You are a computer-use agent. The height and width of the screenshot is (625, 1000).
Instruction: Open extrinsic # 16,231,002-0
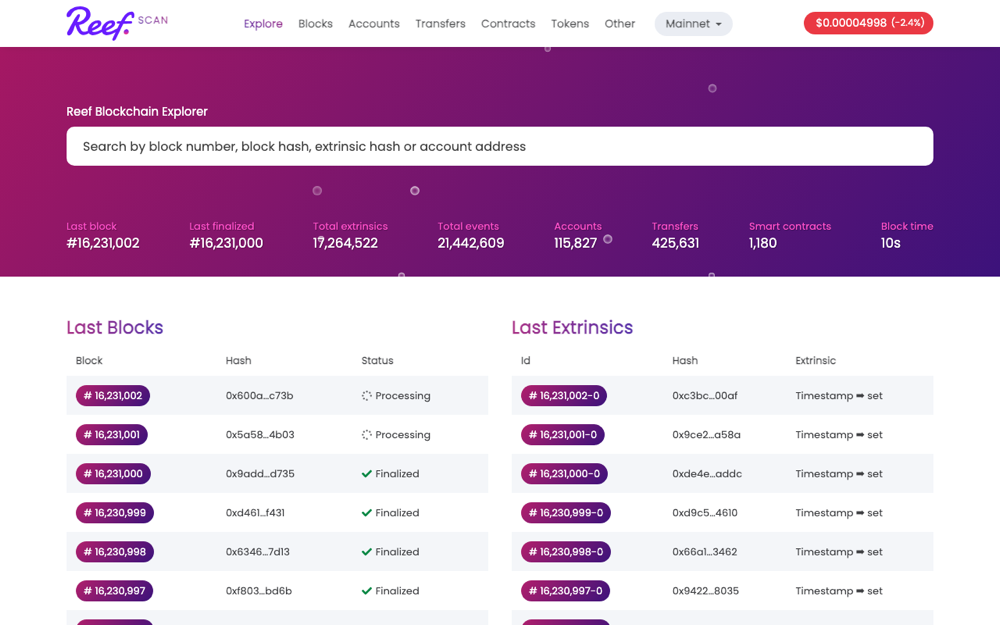564,395
